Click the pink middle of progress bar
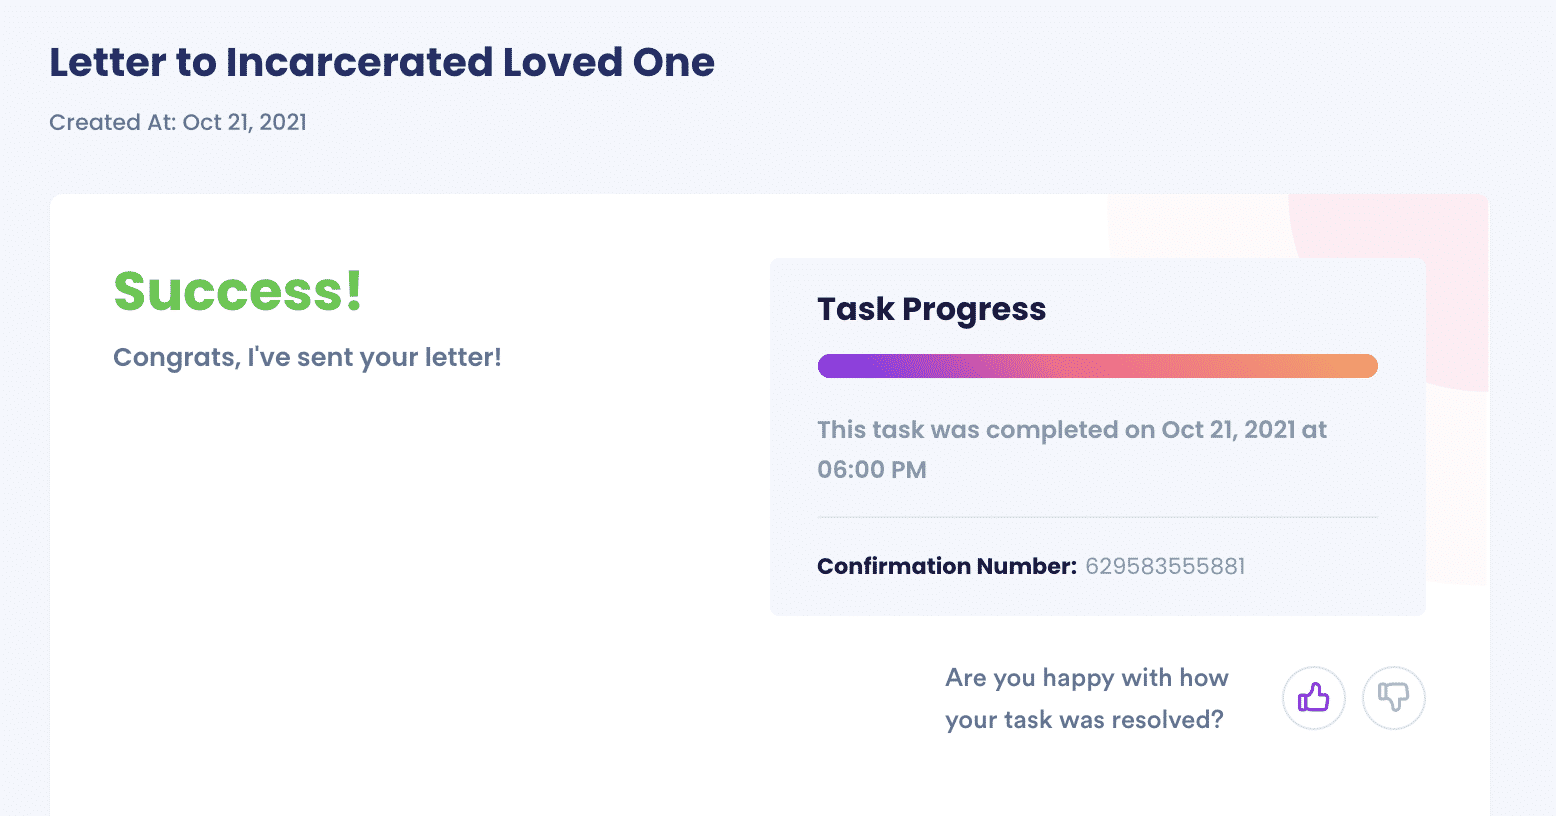 point(1098,366)
